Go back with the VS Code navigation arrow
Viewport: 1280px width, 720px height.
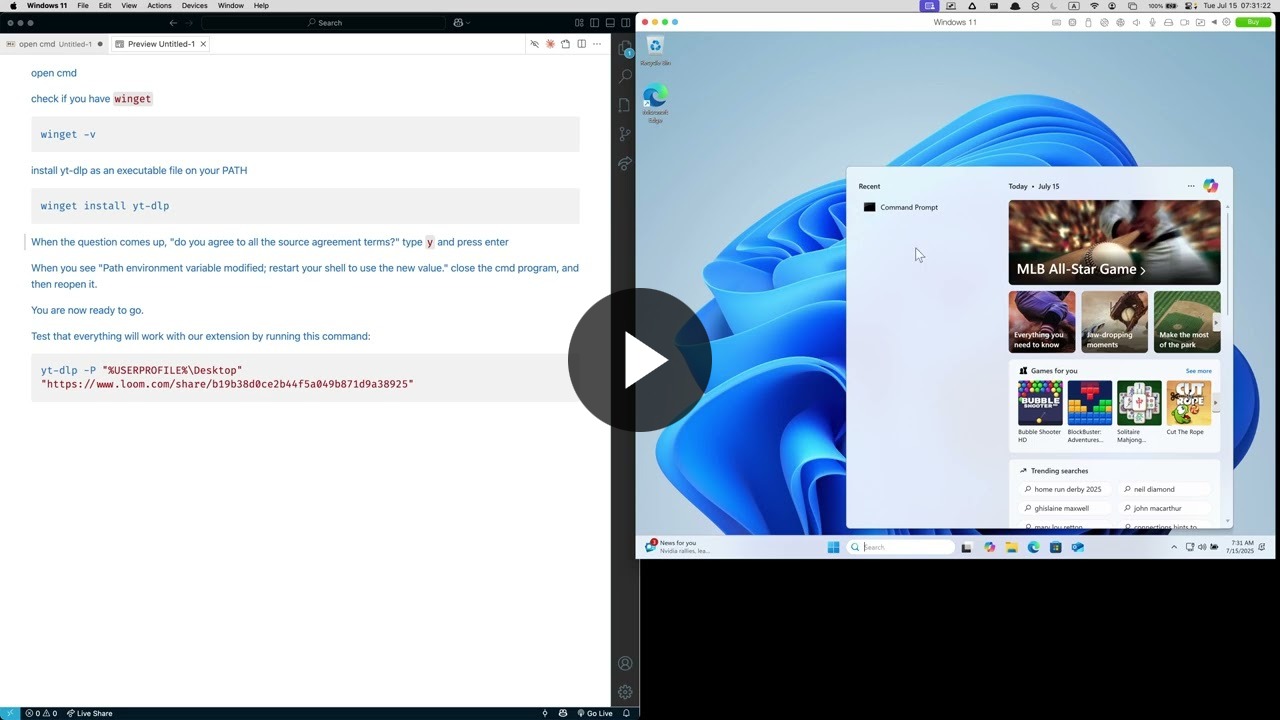[174, 22]
